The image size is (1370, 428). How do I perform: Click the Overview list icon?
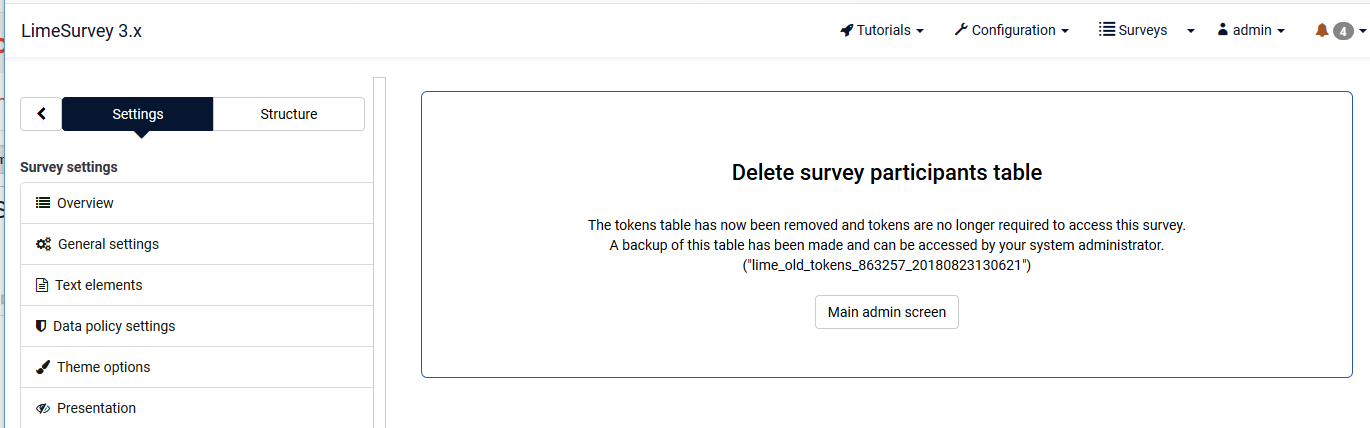(43, 203)
